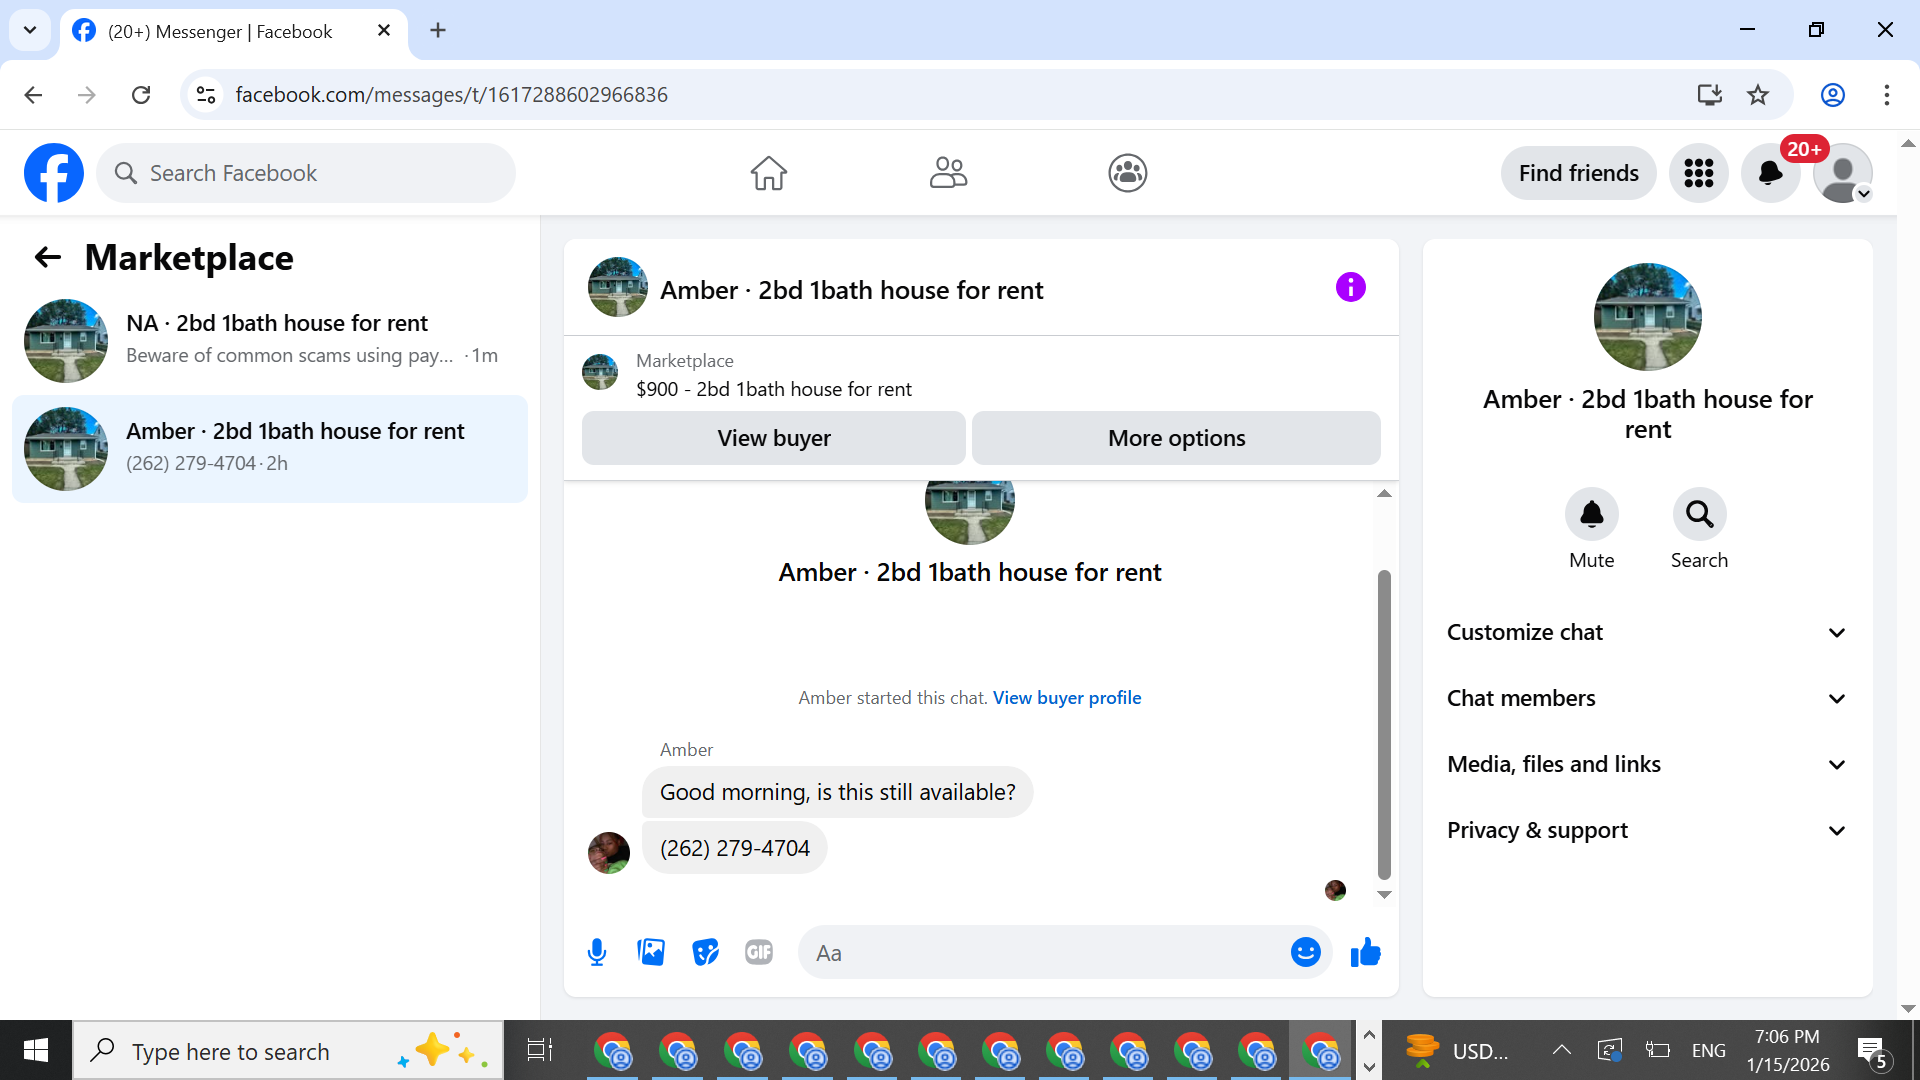Mute this conversation
The image size is (1920, 1080).
point(1591,514)
